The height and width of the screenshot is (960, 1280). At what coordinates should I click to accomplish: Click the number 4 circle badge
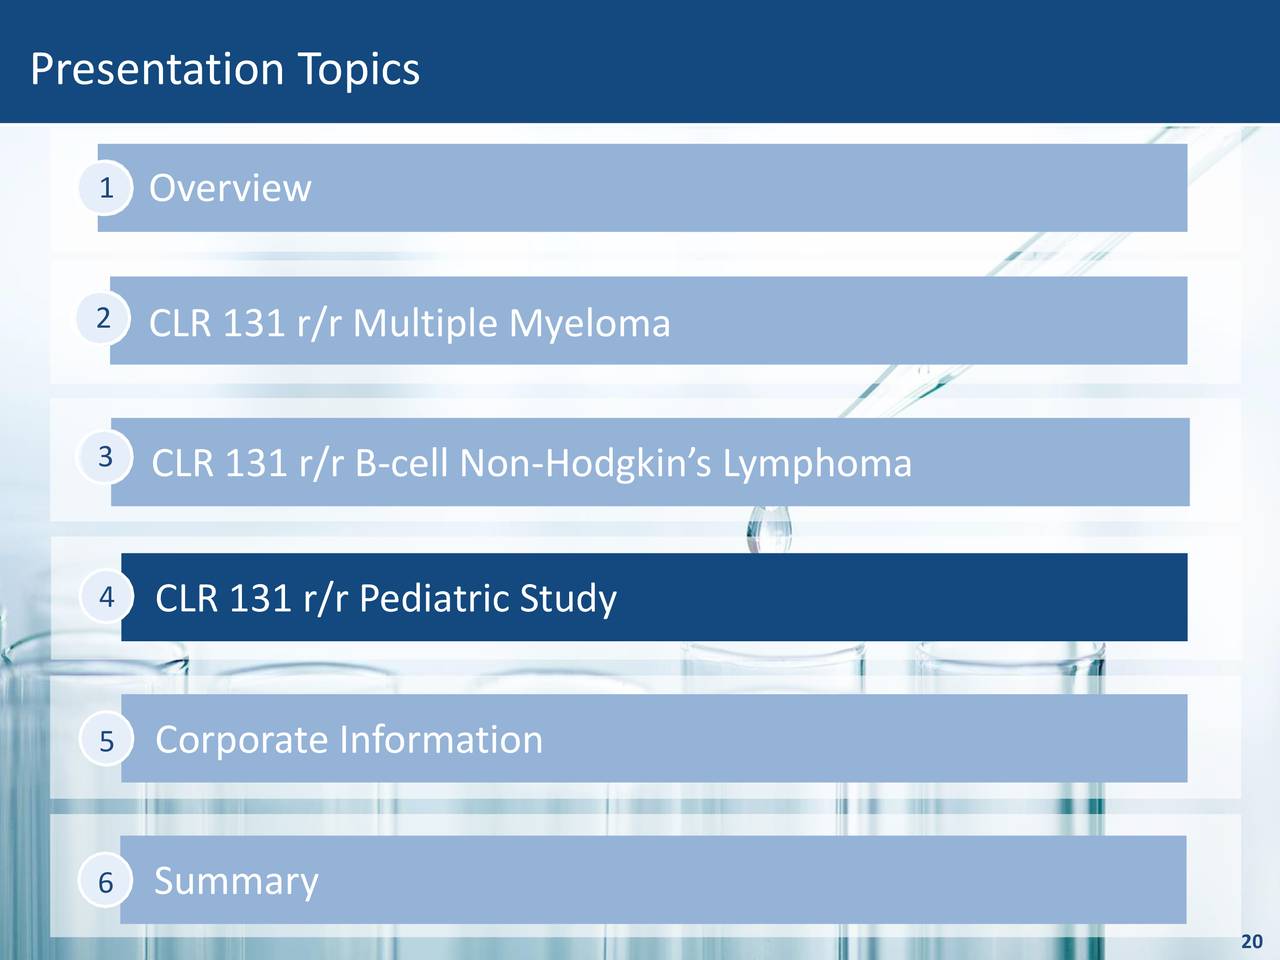click(x=107, y=597)
